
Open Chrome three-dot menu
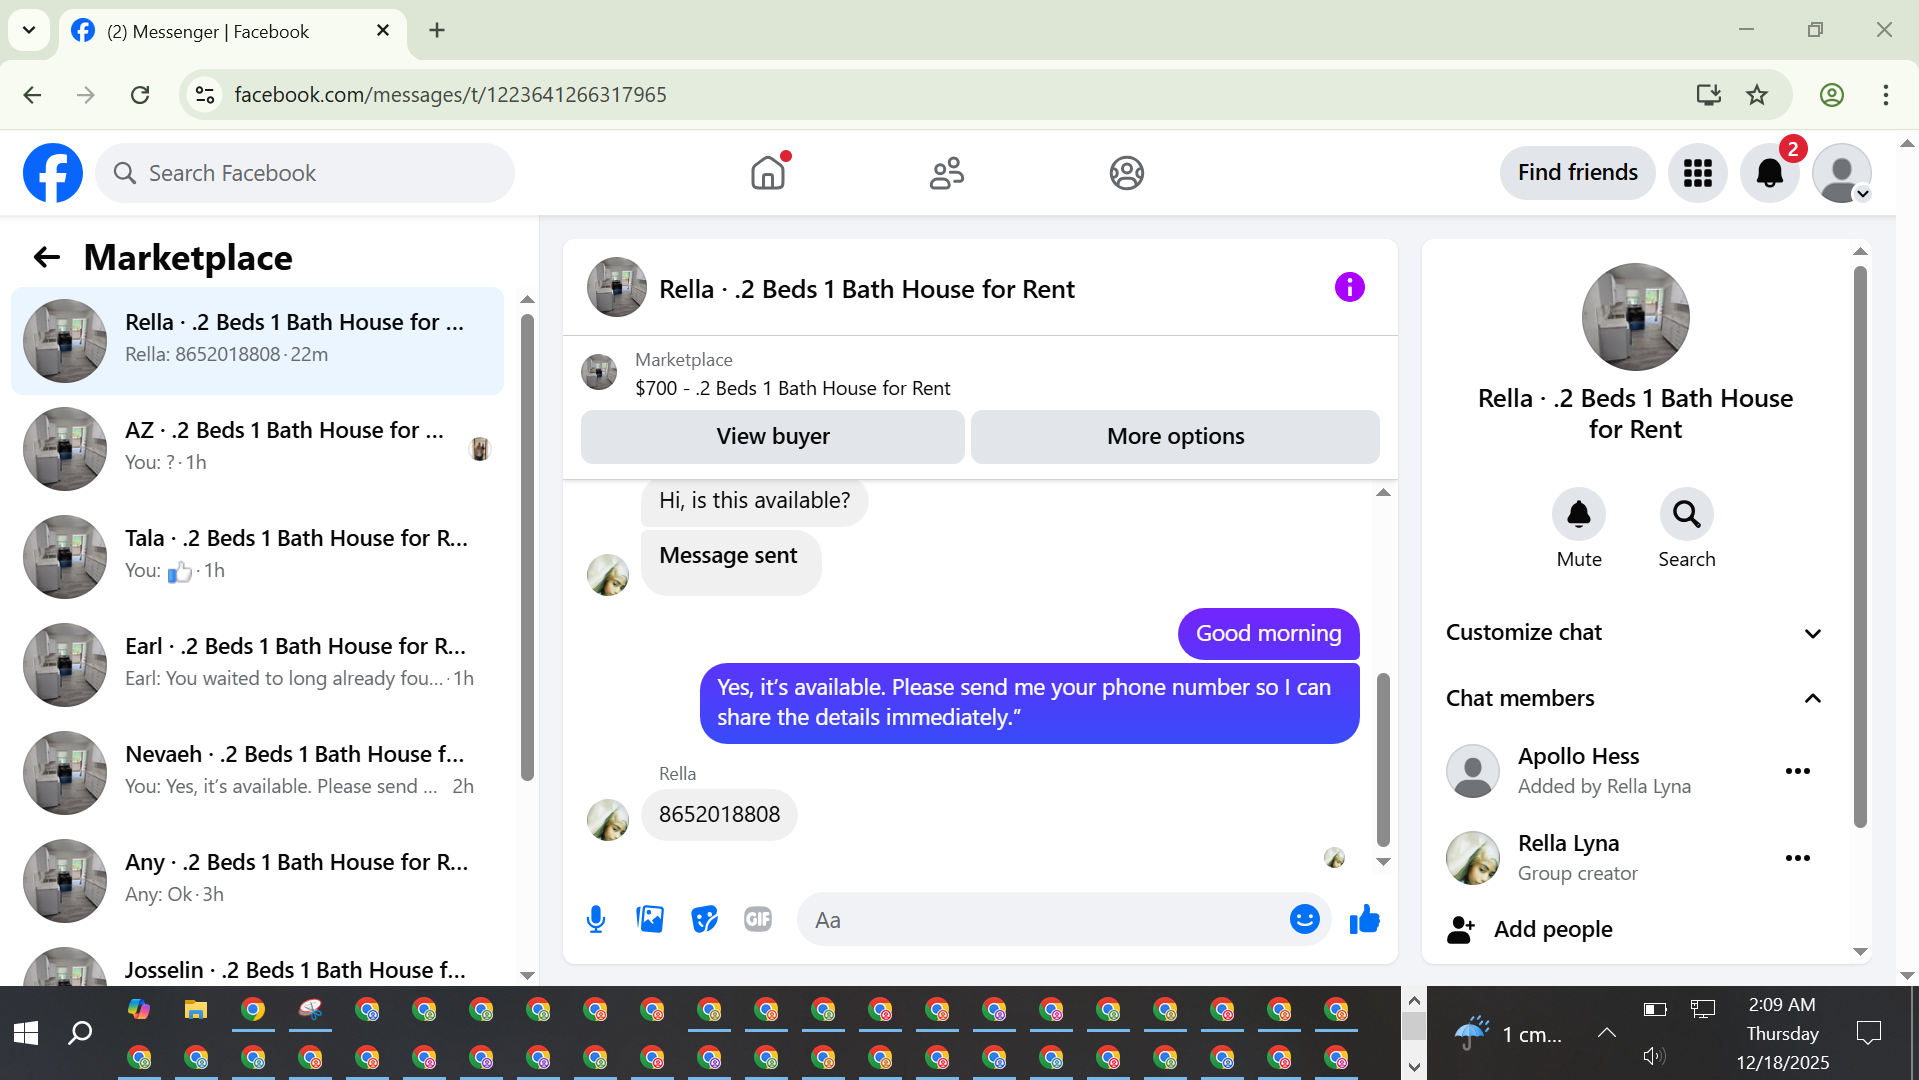1886,95
